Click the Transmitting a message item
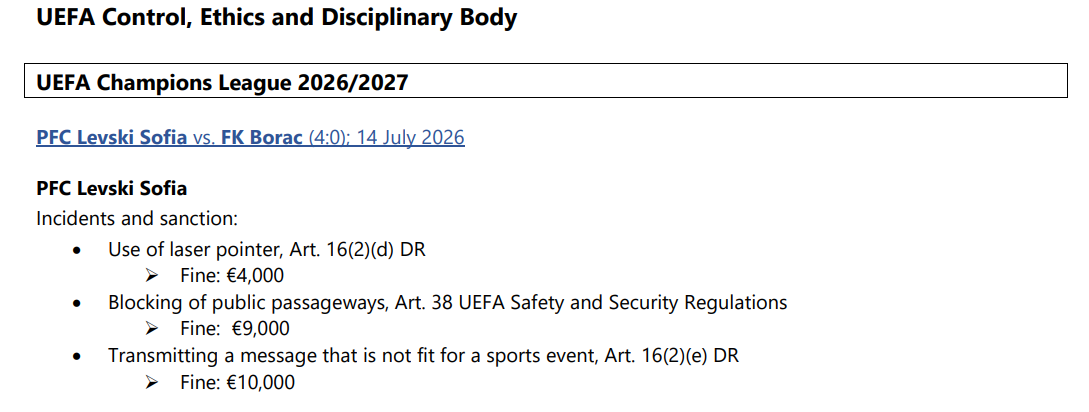 (x=424, y=356)
